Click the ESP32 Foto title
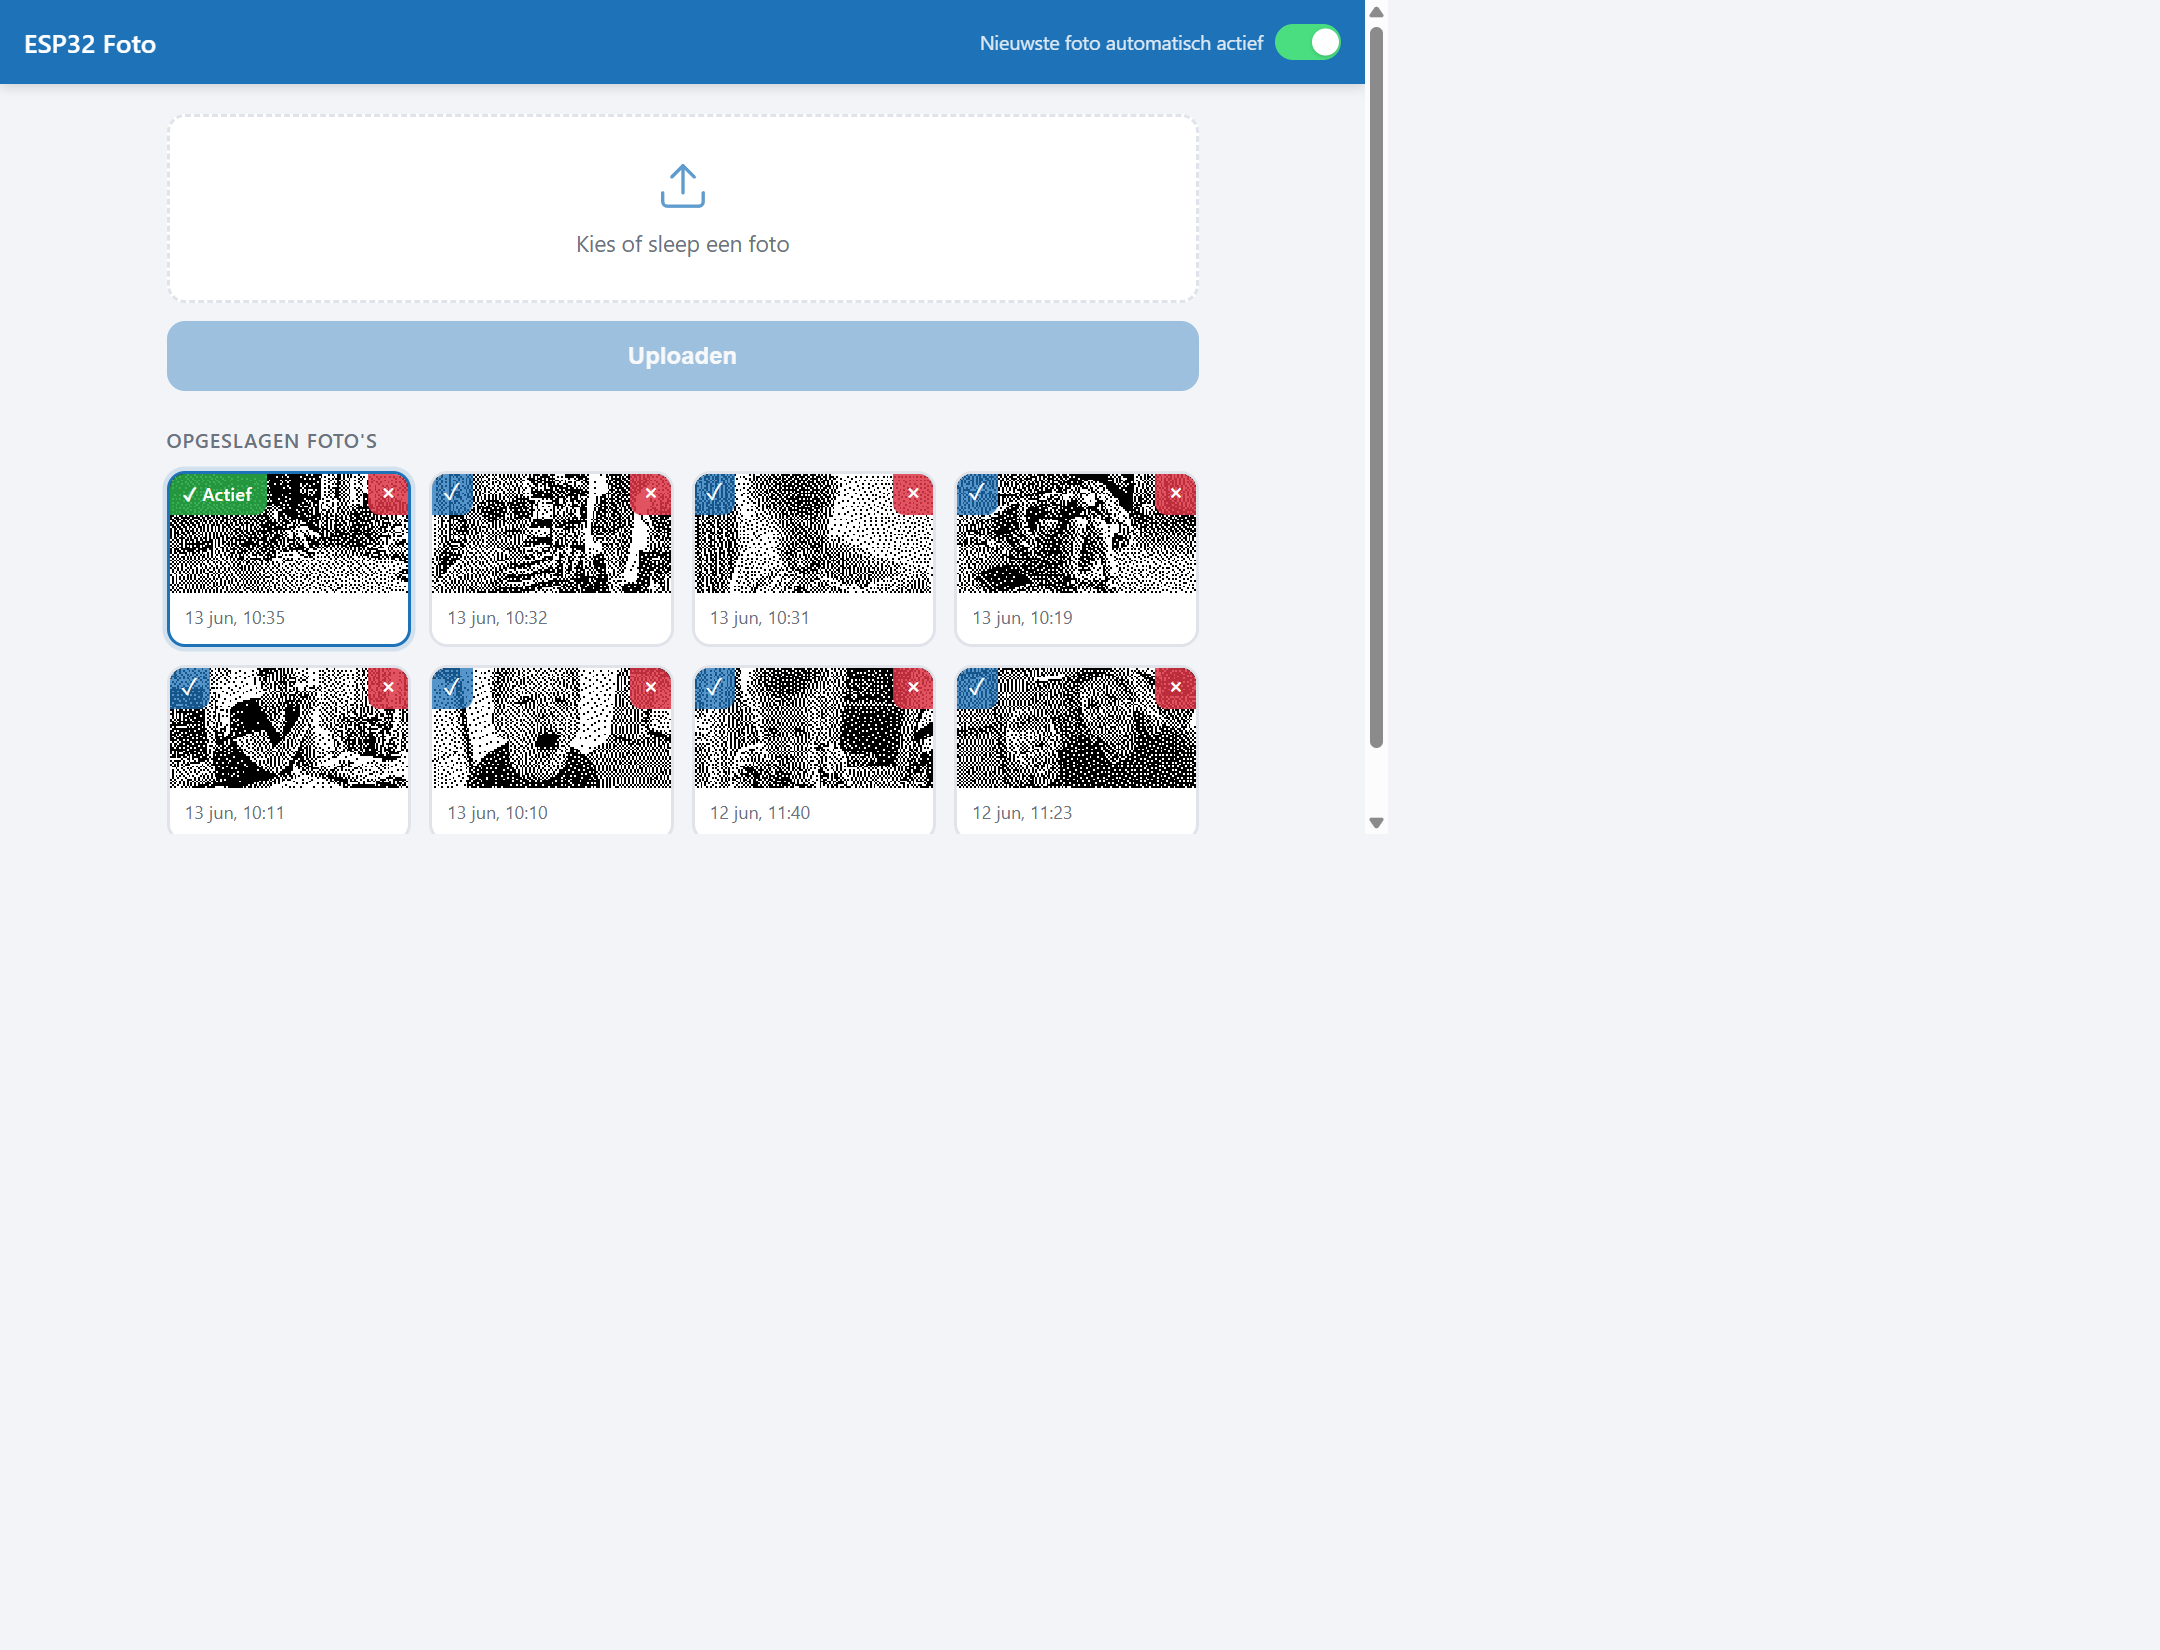The height and width of the screenshot is (1650, 2160). [x=90, y=44]
